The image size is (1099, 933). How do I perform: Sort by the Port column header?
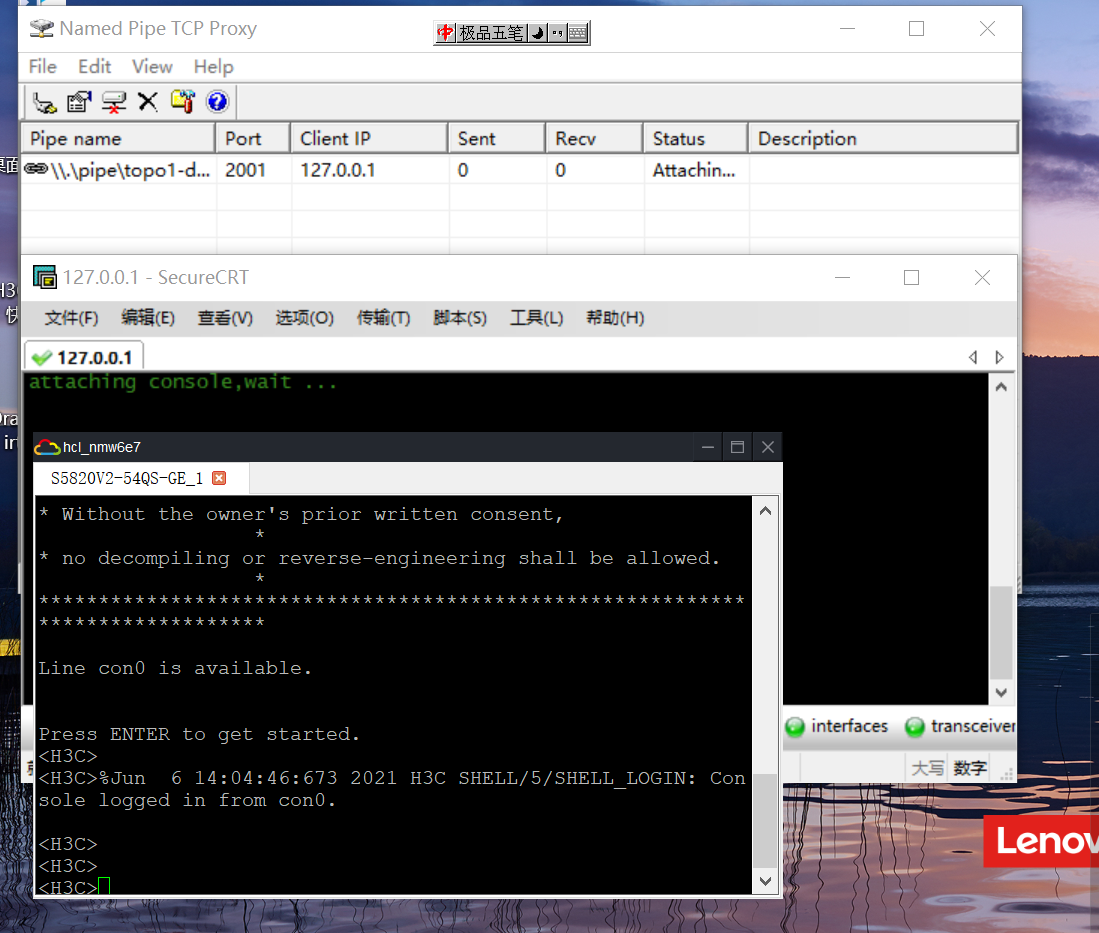click(253, 139)
